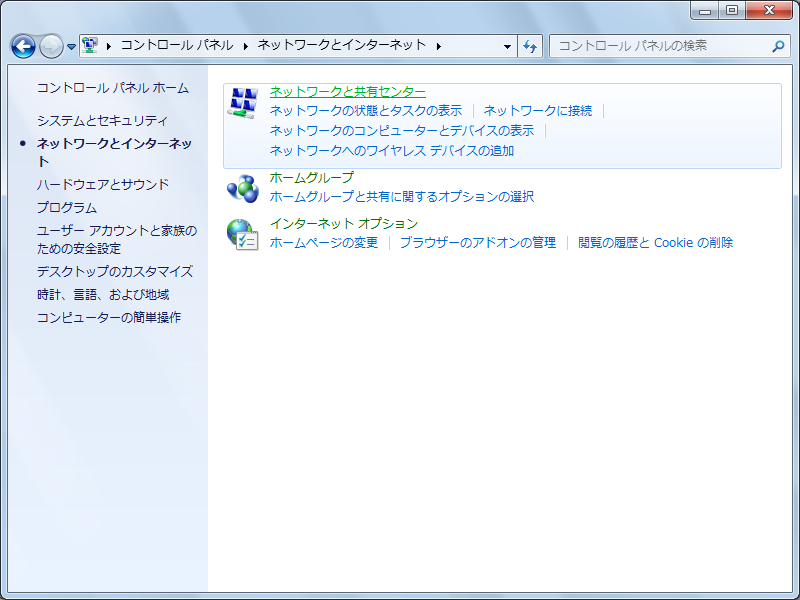Click the Network and Sharing Center icon
This screenshot has width=800, height=600.
coord(242,103)
